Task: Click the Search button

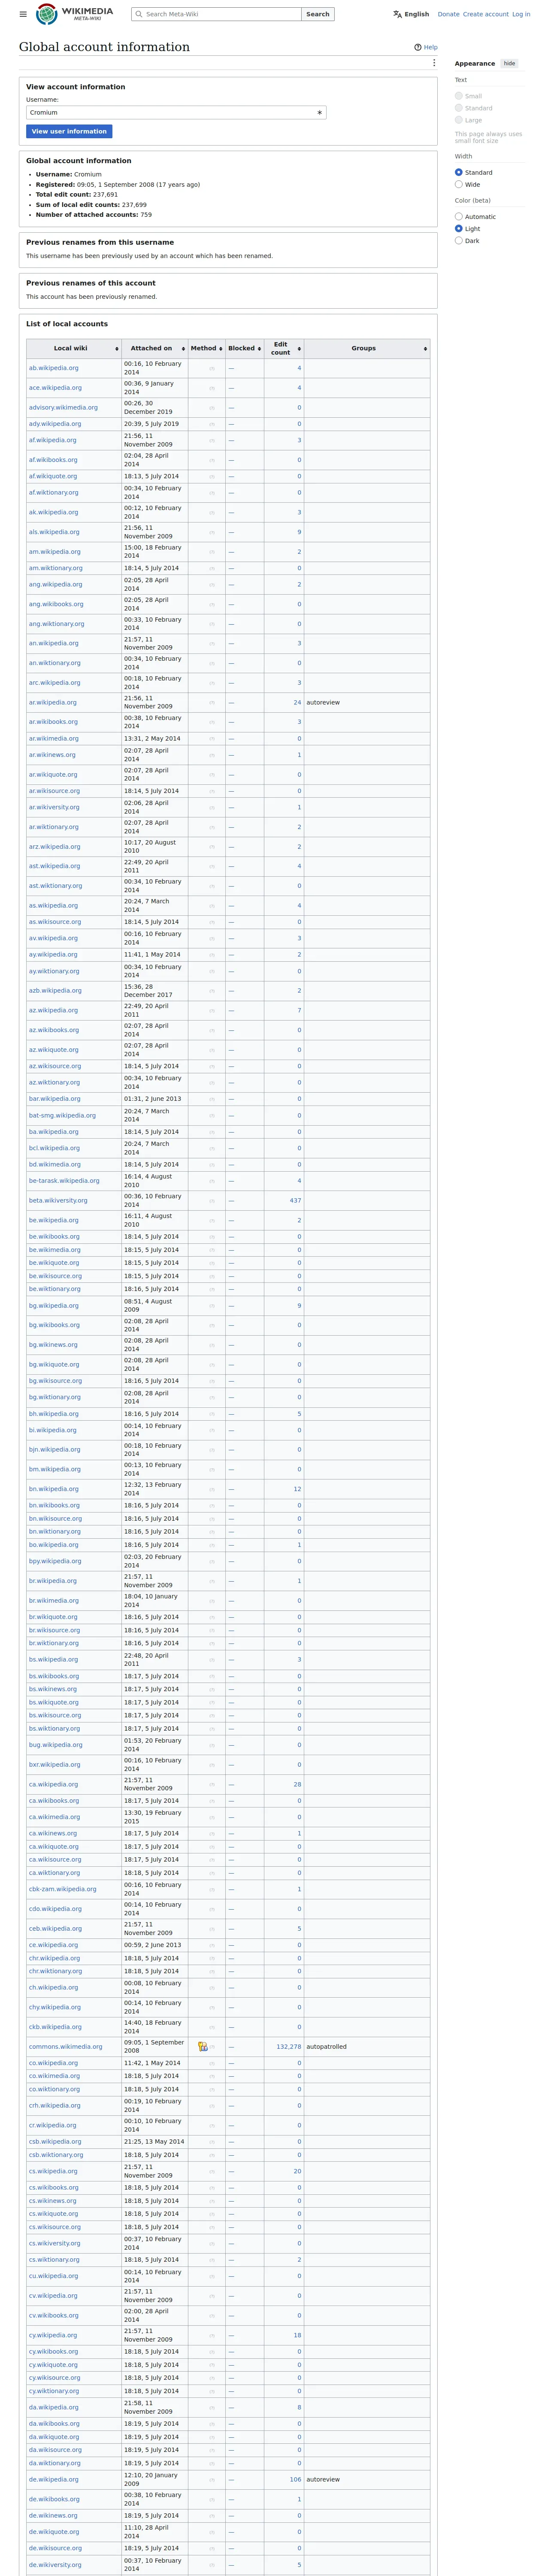Action: [x=318, y=14]
